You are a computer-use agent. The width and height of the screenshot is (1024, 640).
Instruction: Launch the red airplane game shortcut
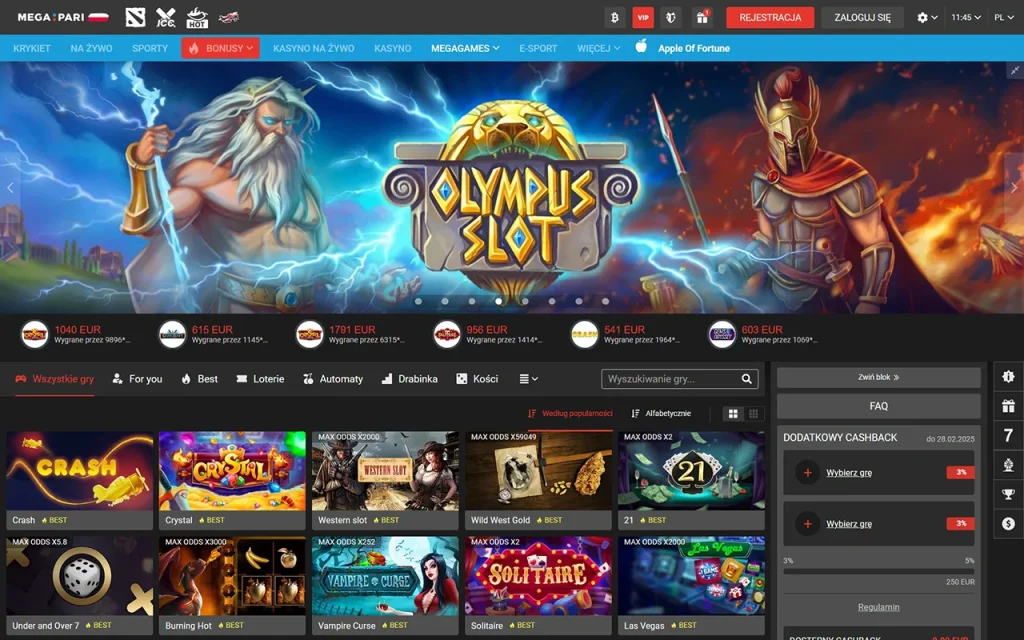229,18
